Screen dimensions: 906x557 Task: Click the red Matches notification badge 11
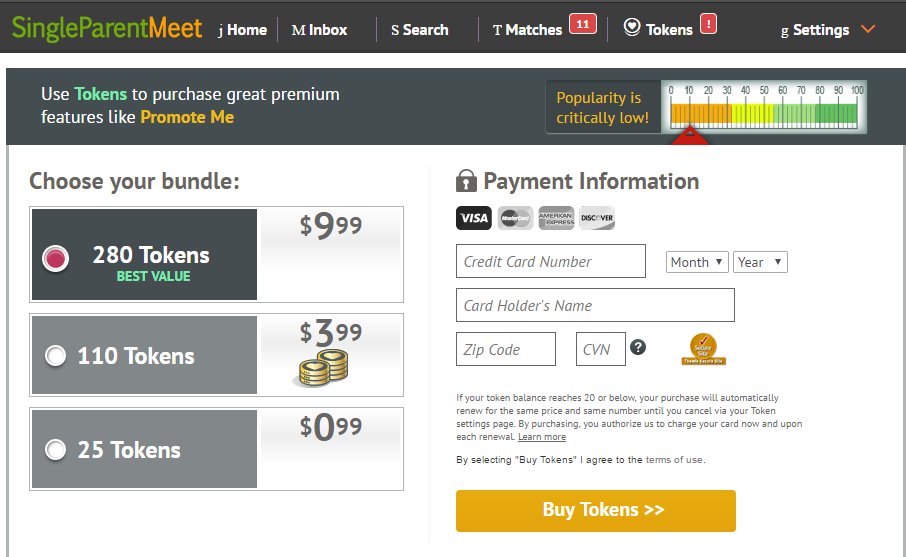pos(583,24)
